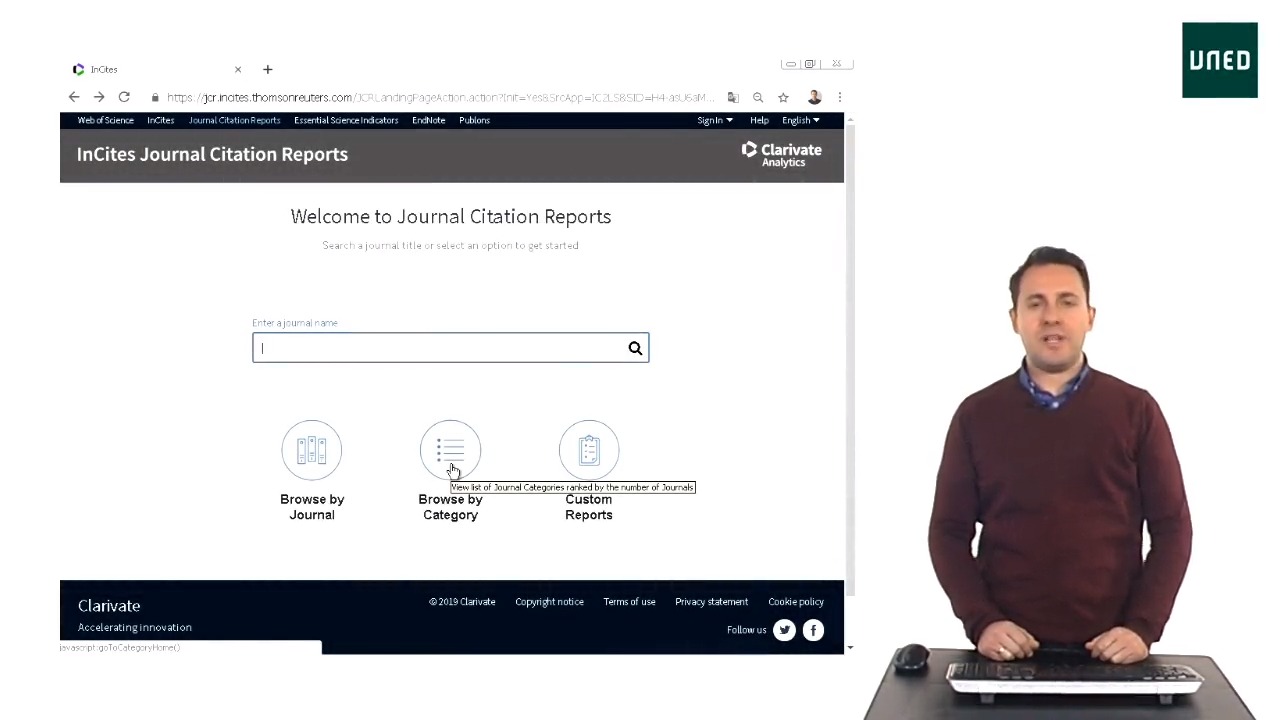This screenshot has height=720, width=1280.
Task: Open EndNote from the top bar
Action: (428, 120)
